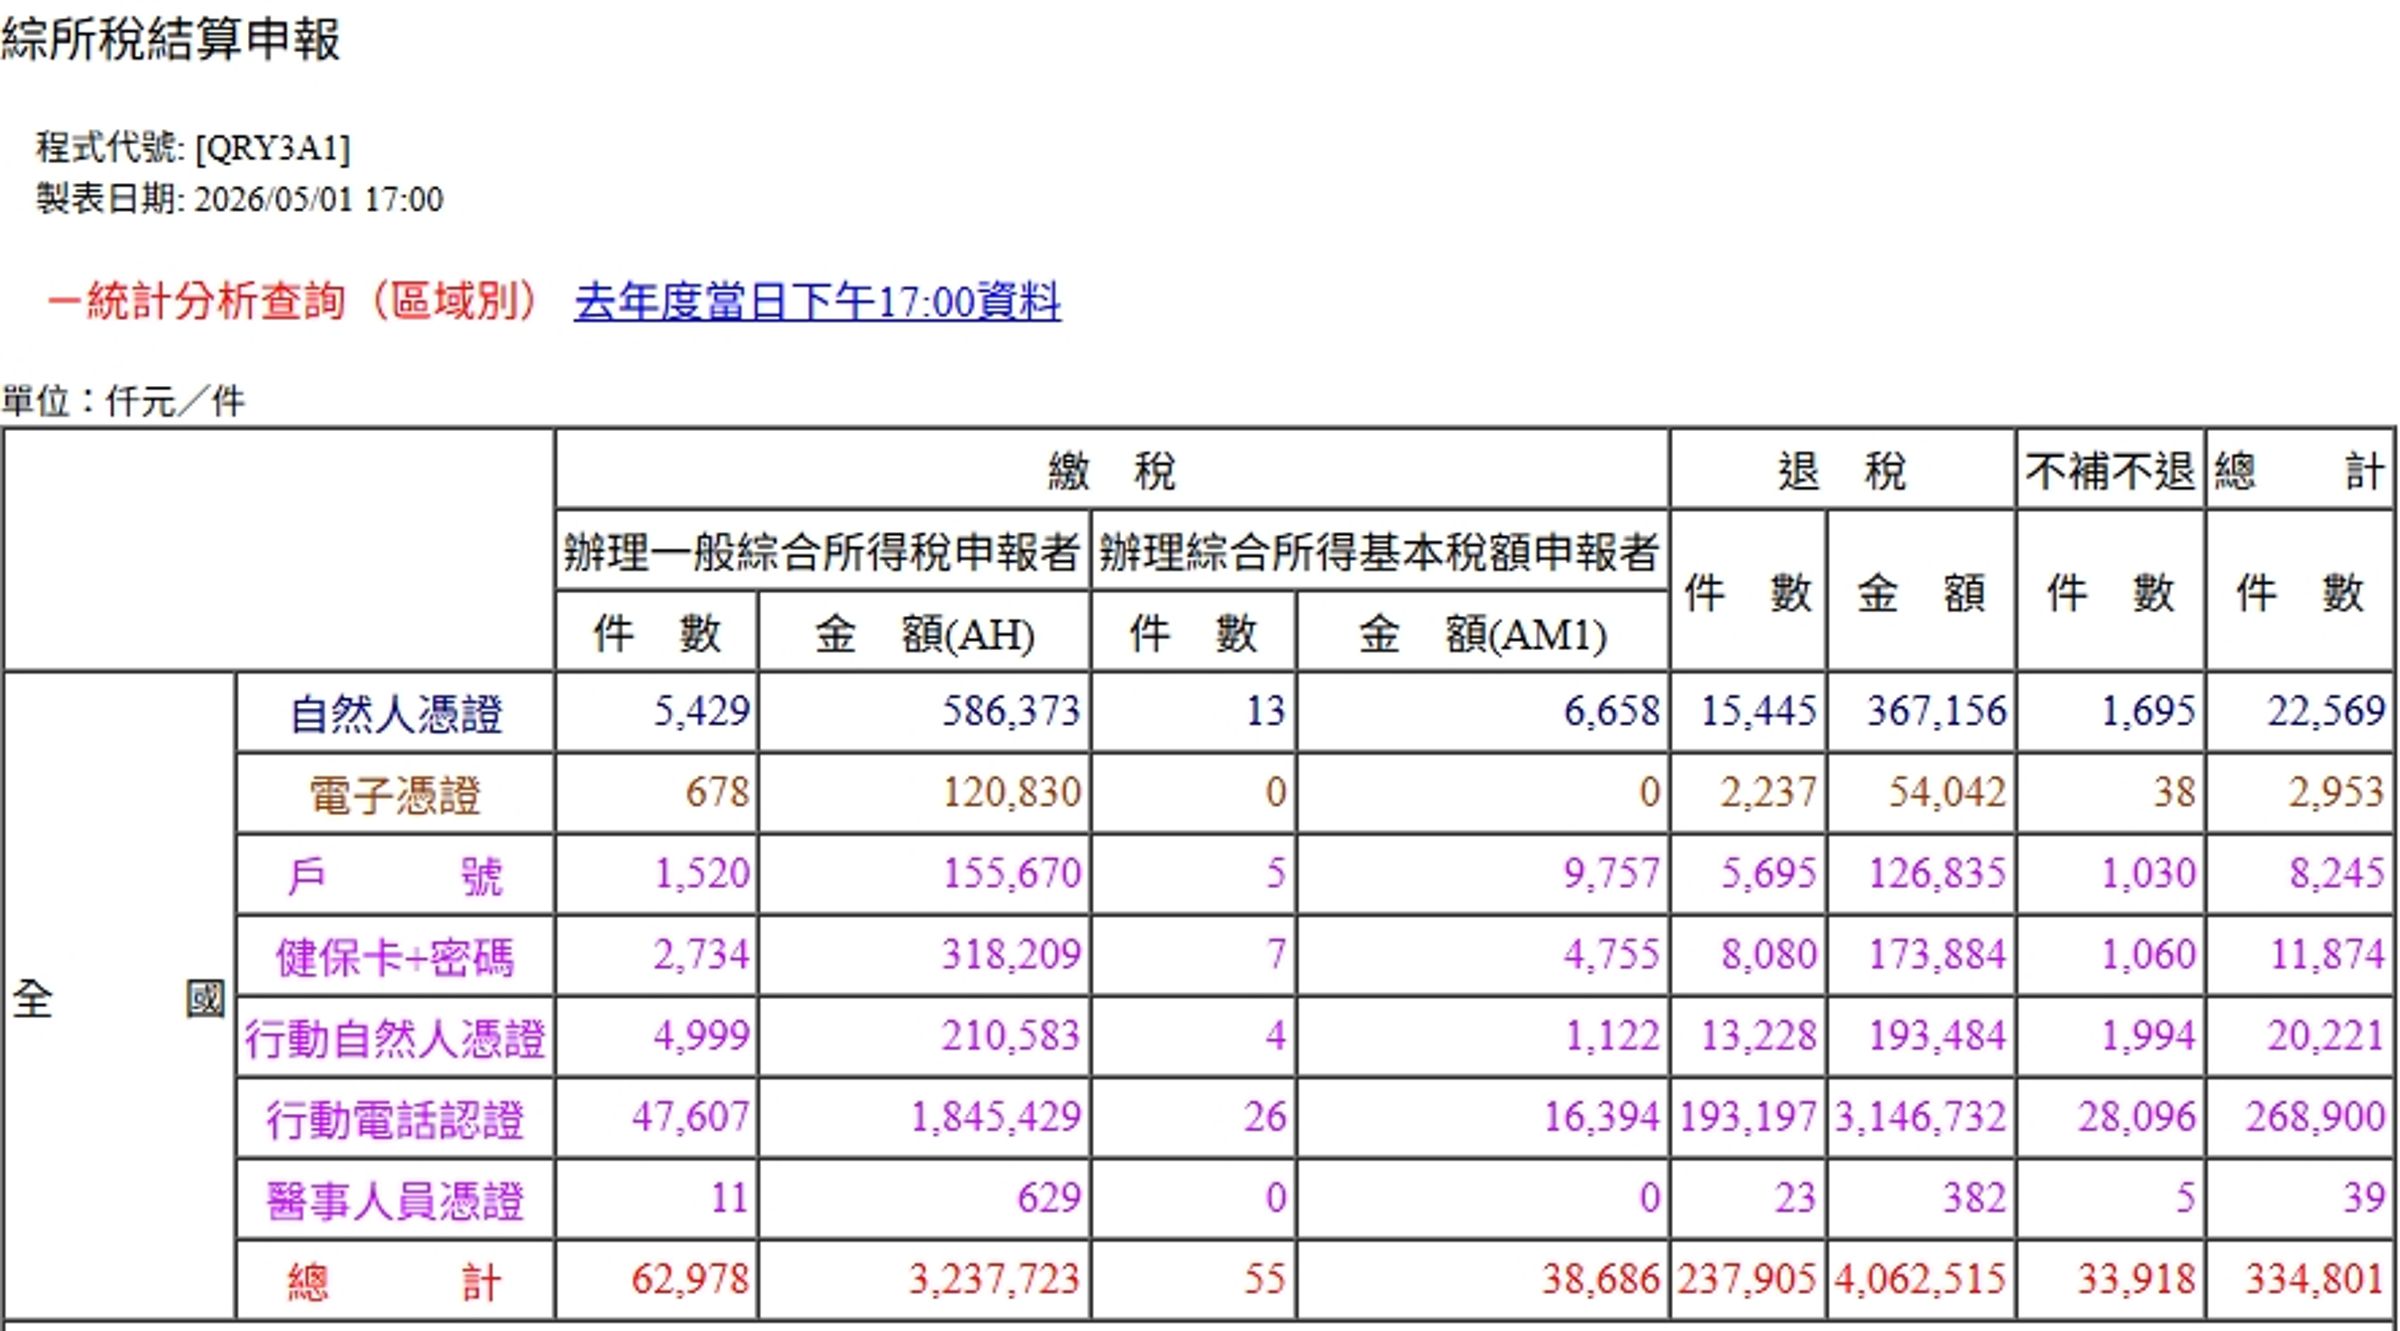
Task: Click the 繳 稅 column header
Action: 1112,471
